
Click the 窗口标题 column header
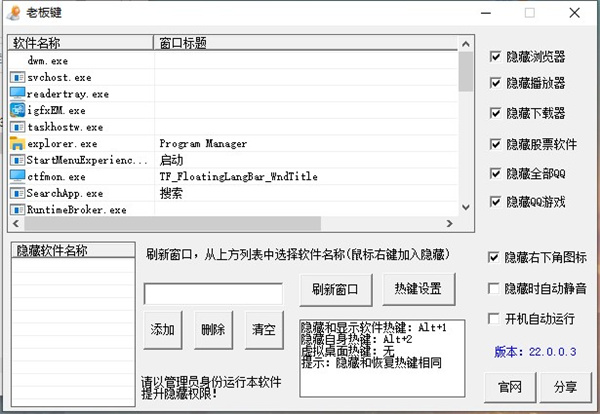coord(305,43)
